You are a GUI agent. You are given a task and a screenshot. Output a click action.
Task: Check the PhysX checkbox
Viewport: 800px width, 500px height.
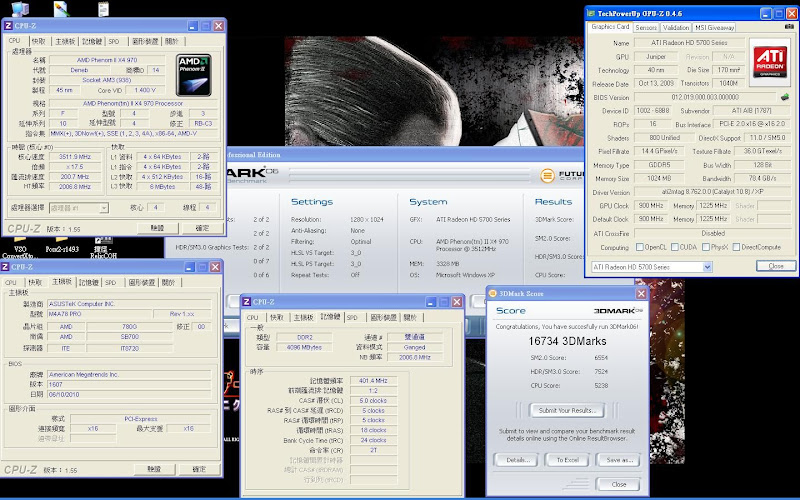[707, 247]
